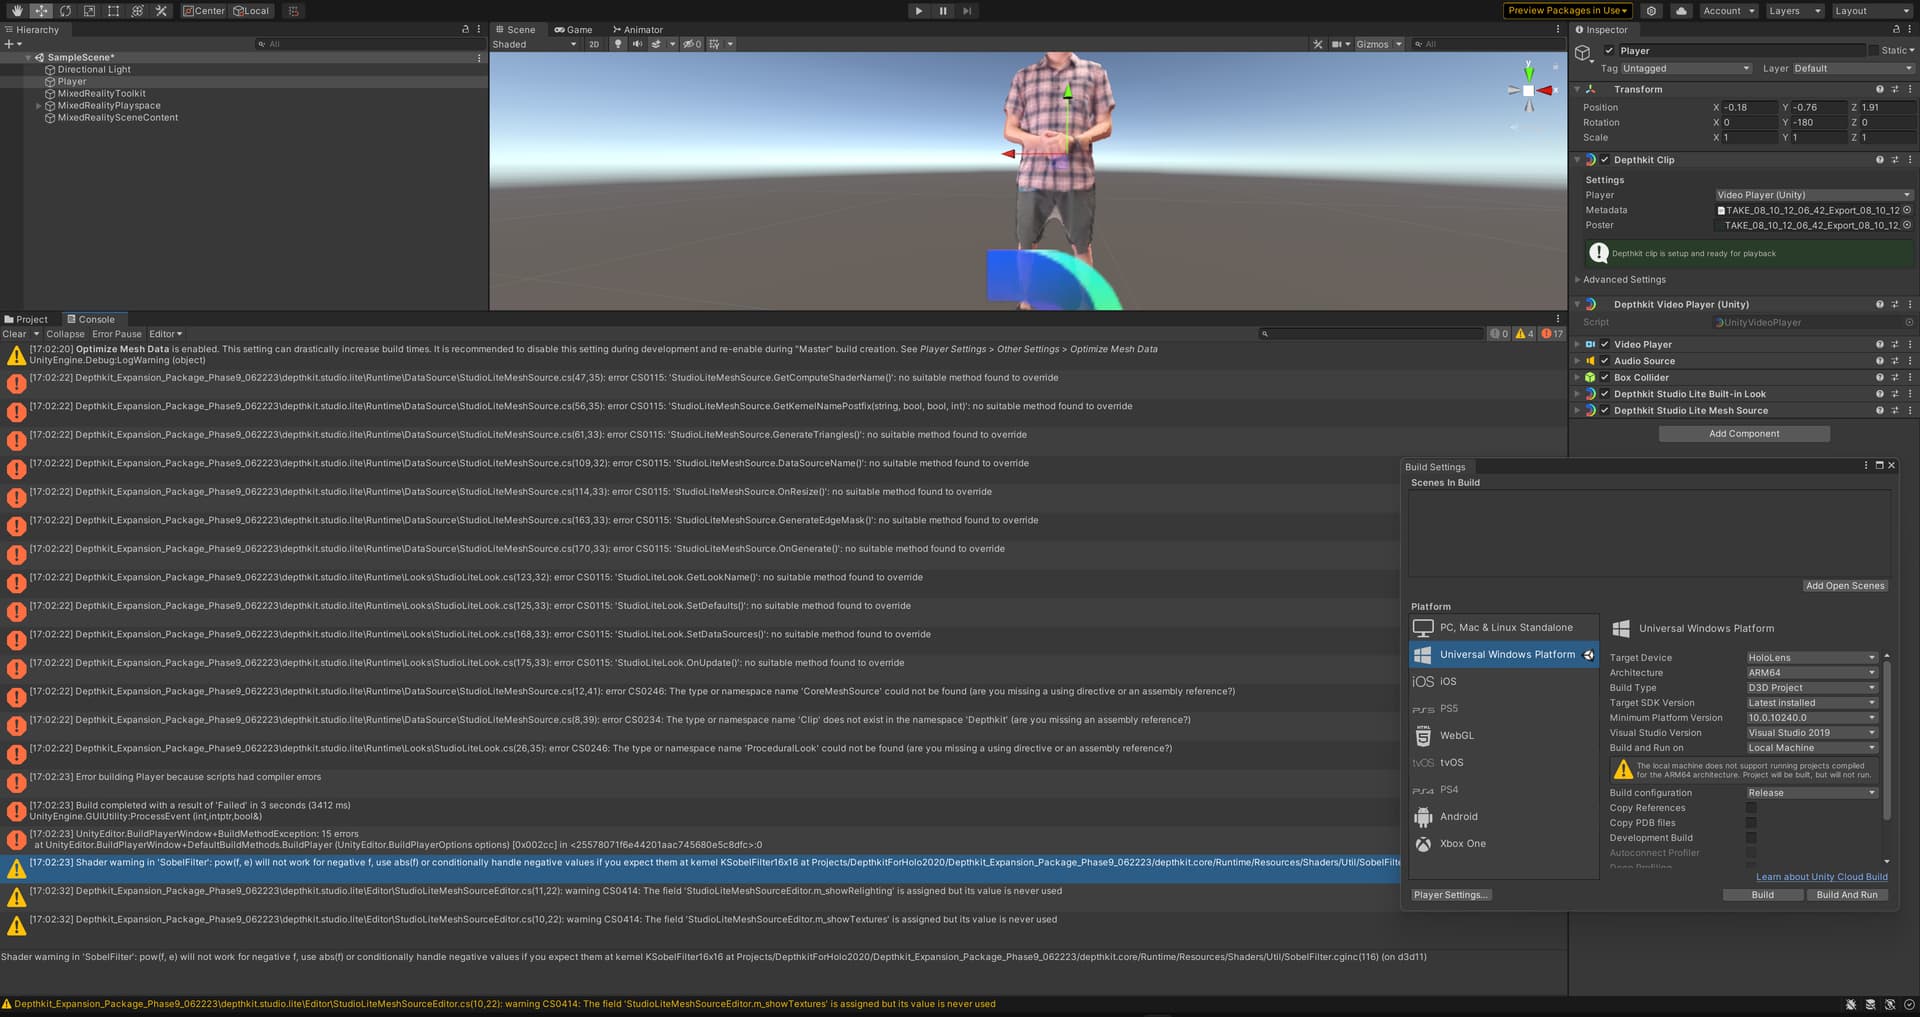Open the Layout dropdown

tap(1871, 11)
